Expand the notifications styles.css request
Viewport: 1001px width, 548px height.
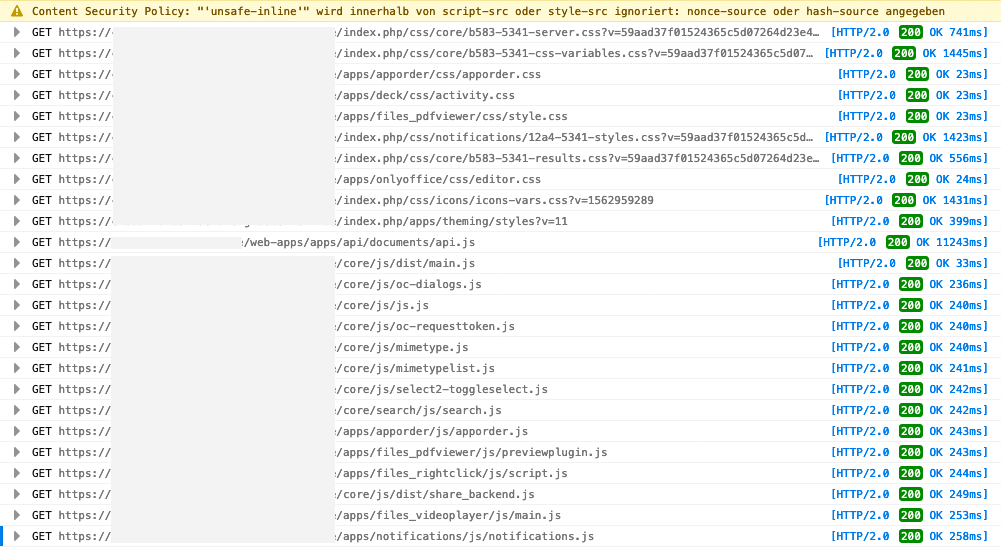coord(17,137)
